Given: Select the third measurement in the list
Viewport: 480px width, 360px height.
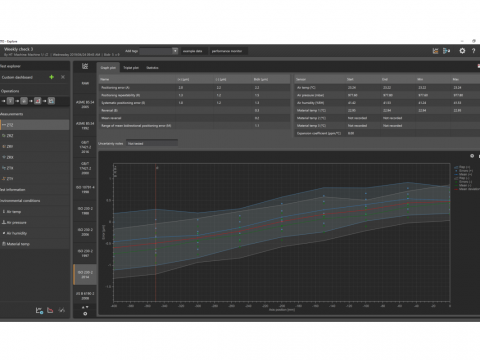Looking at the screenshot, I should pyautogui.click(x=35, y=146).
